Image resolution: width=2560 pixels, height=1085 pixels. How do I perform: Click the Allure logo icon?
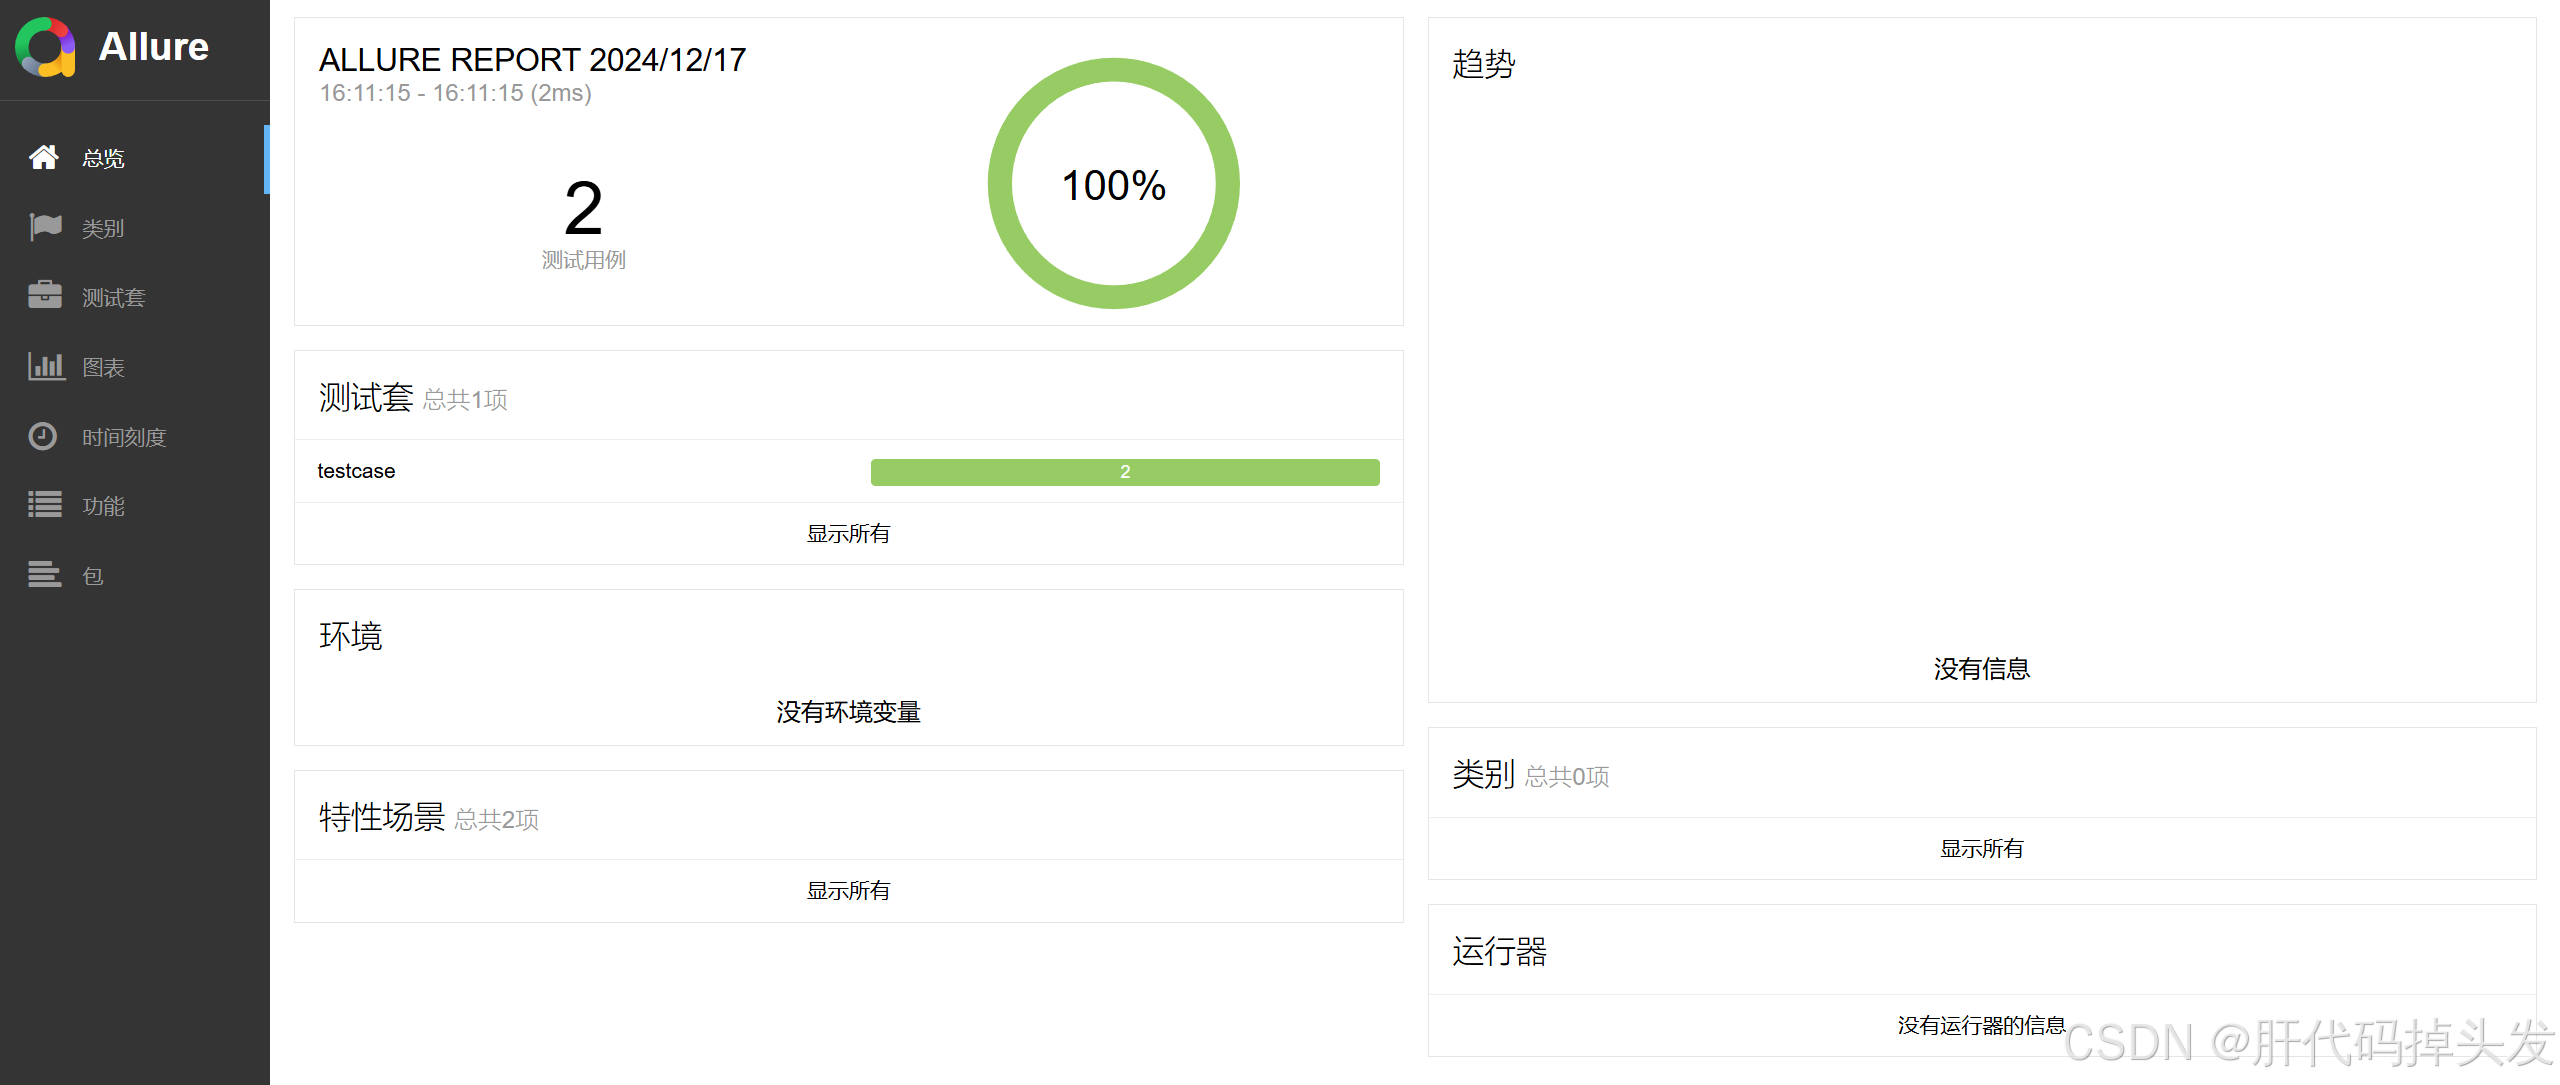click(x=45, y=47)
